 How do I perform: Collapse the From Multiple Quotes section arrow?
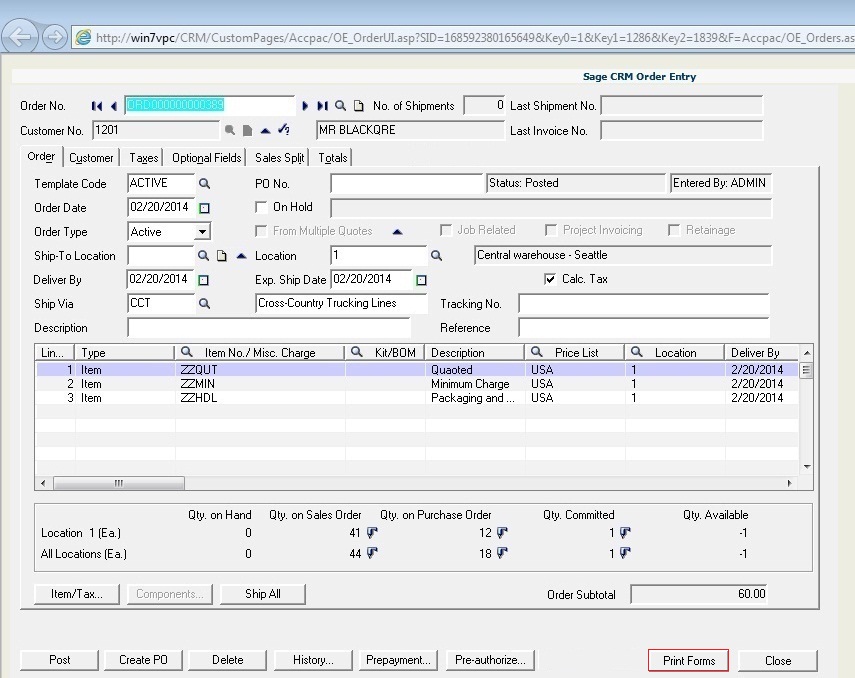[x=397, y=231]
